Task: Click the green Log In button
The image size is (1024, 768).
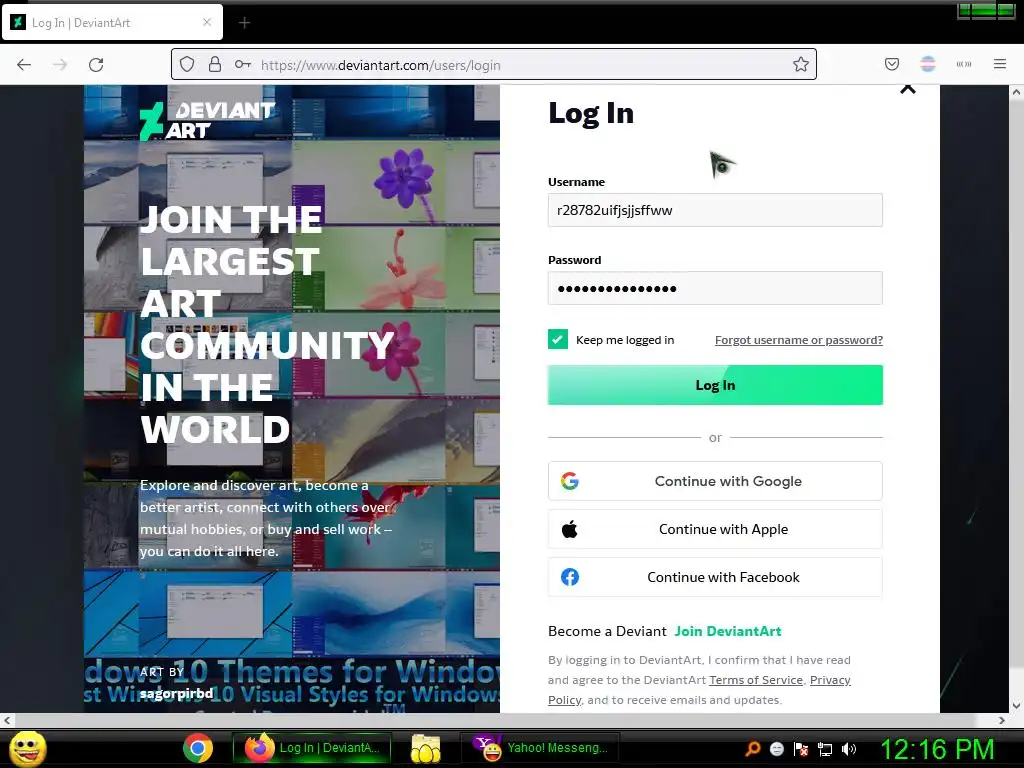Action: pyautogui.click(x=715, y=385)
